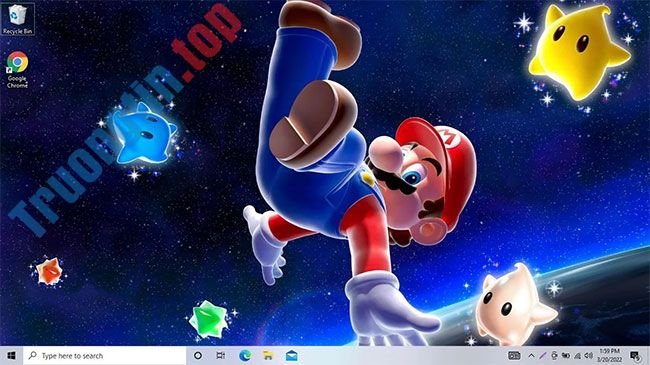650x365 pixels.
Task: Open the volume speaker control
Action: 589,355
